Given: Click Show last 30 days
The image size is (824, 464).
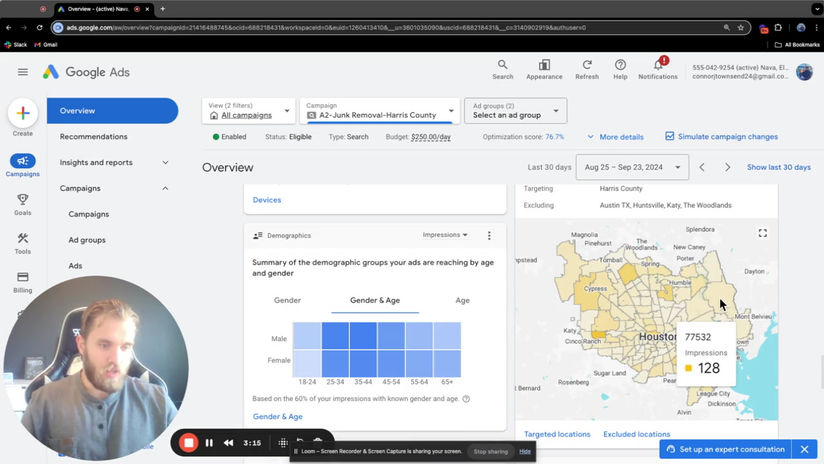Looking at the screenshot, I should [779, 167].
